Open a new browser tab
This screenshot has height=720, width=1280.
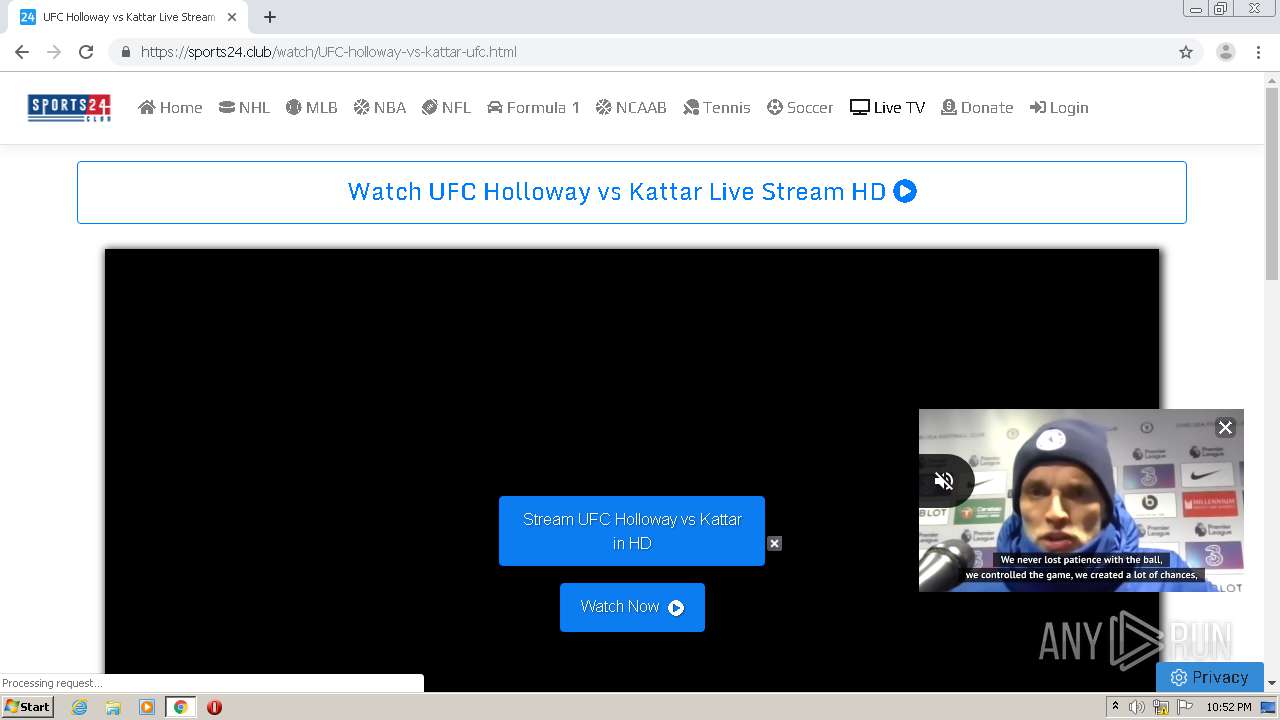270,17
